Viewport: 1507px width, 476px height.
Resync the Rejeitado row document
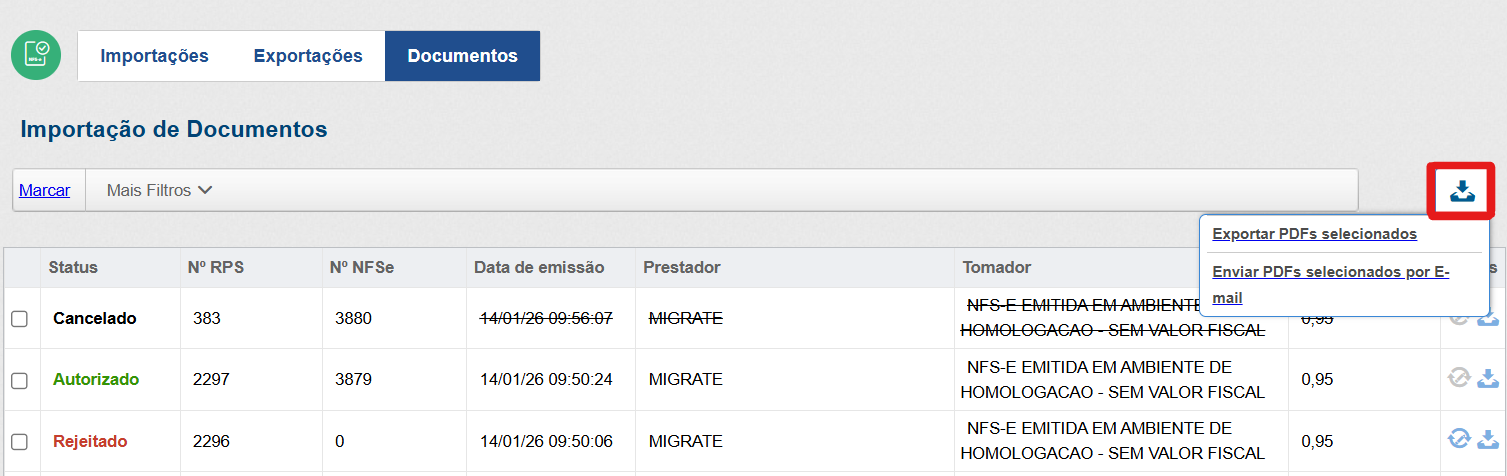click(1459, 440)
